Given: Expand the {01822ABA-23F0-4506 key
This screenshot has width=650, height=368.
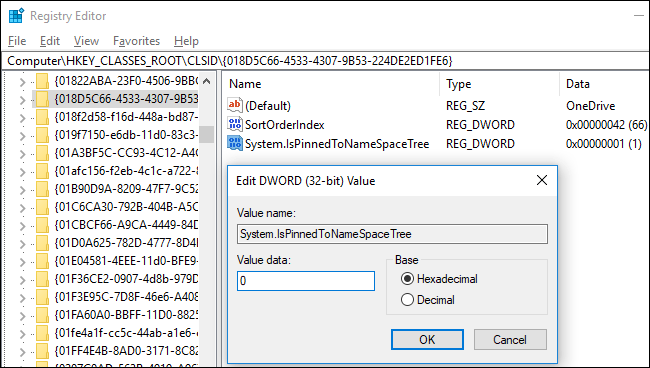Looking at the screenshot, I should click(22, 82).
